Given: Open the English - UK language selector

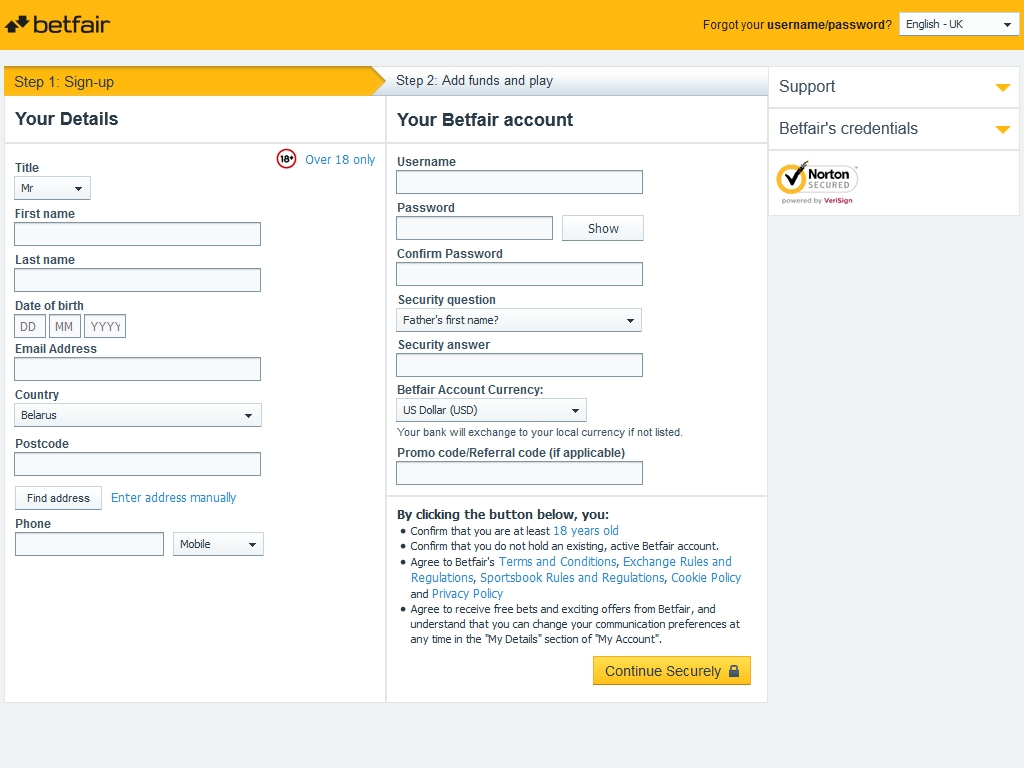Looking at the screenshot, I should tap(958, 24).
